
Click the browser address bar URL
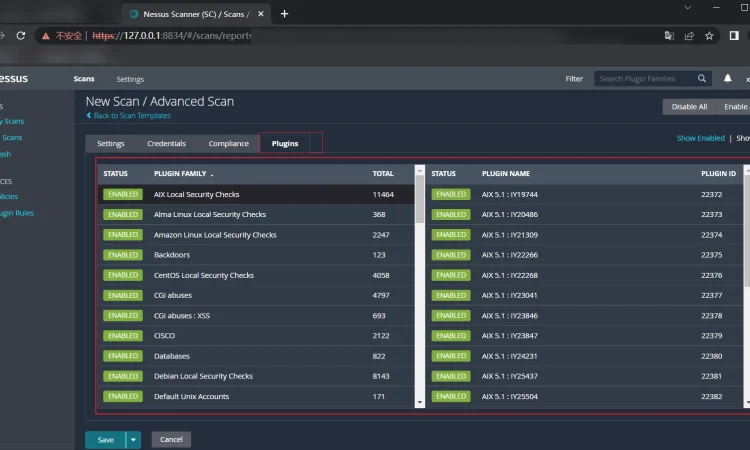172,36
